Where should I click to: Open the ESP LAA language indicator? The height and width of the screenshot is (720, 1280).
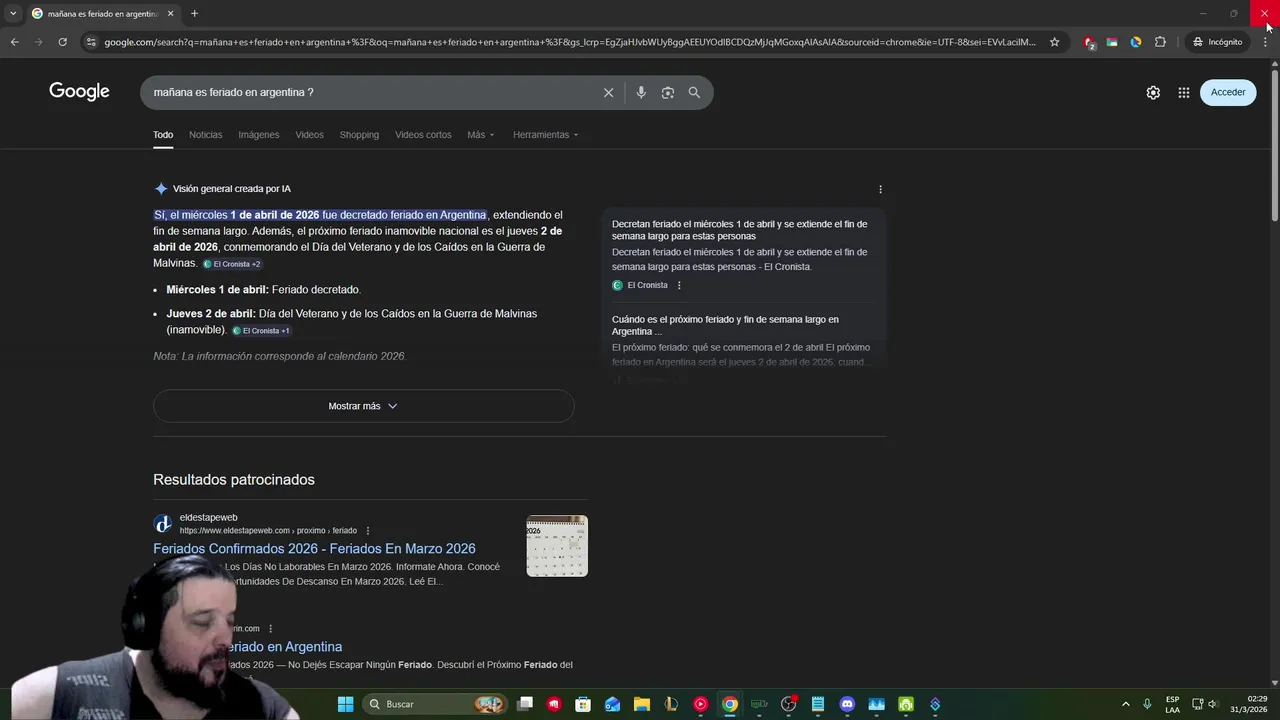pyautogui.click(x=1172, y=704)
